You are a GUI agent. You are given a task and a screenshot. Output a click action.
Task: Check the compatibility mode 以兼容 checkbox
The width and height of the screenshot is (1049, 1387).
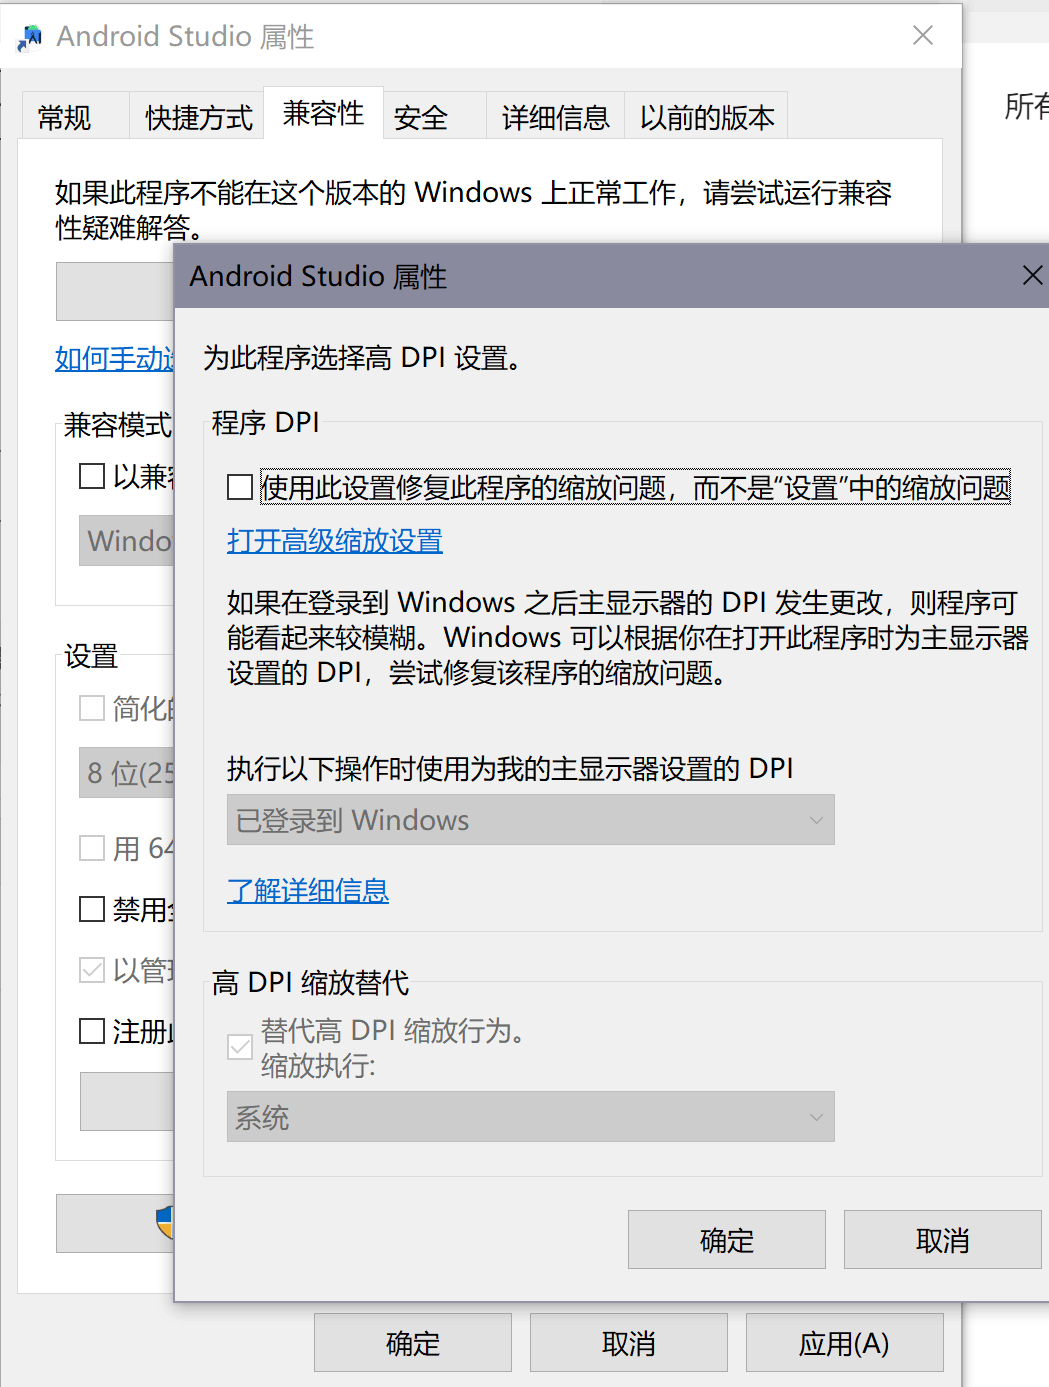pos(92,476)
